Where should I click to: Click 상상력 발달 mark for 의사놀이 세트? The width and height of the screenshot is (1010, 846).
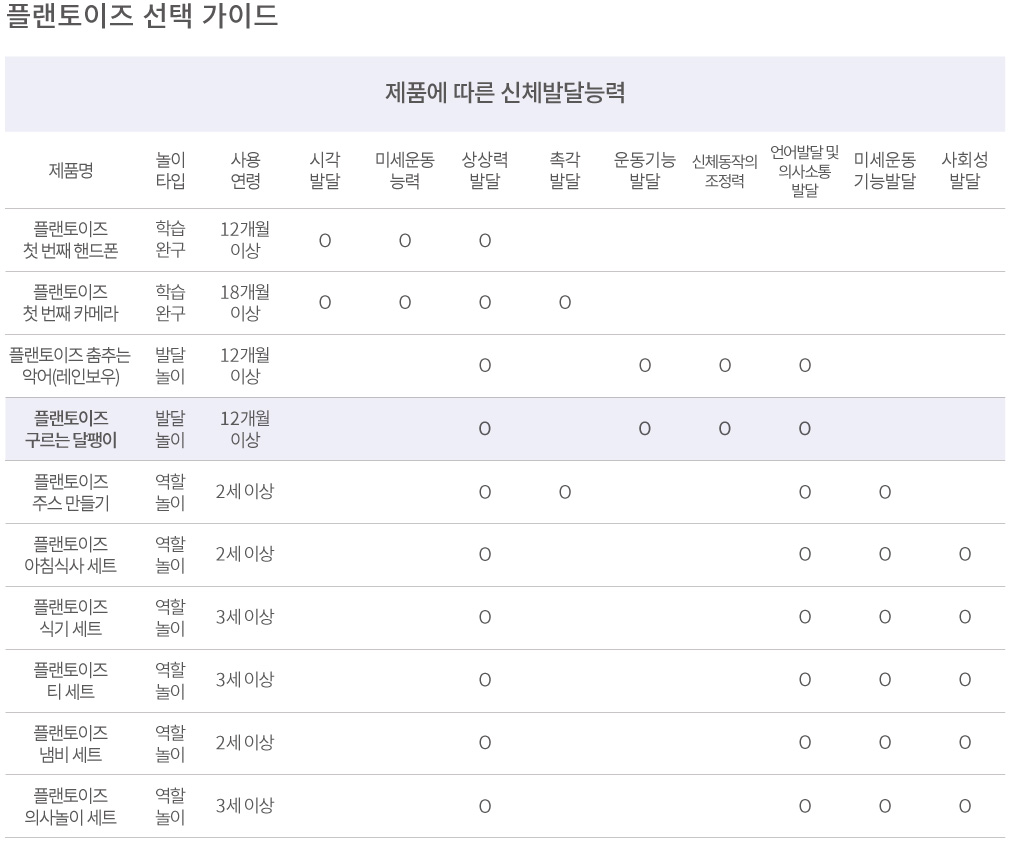(x=485, y=807)
